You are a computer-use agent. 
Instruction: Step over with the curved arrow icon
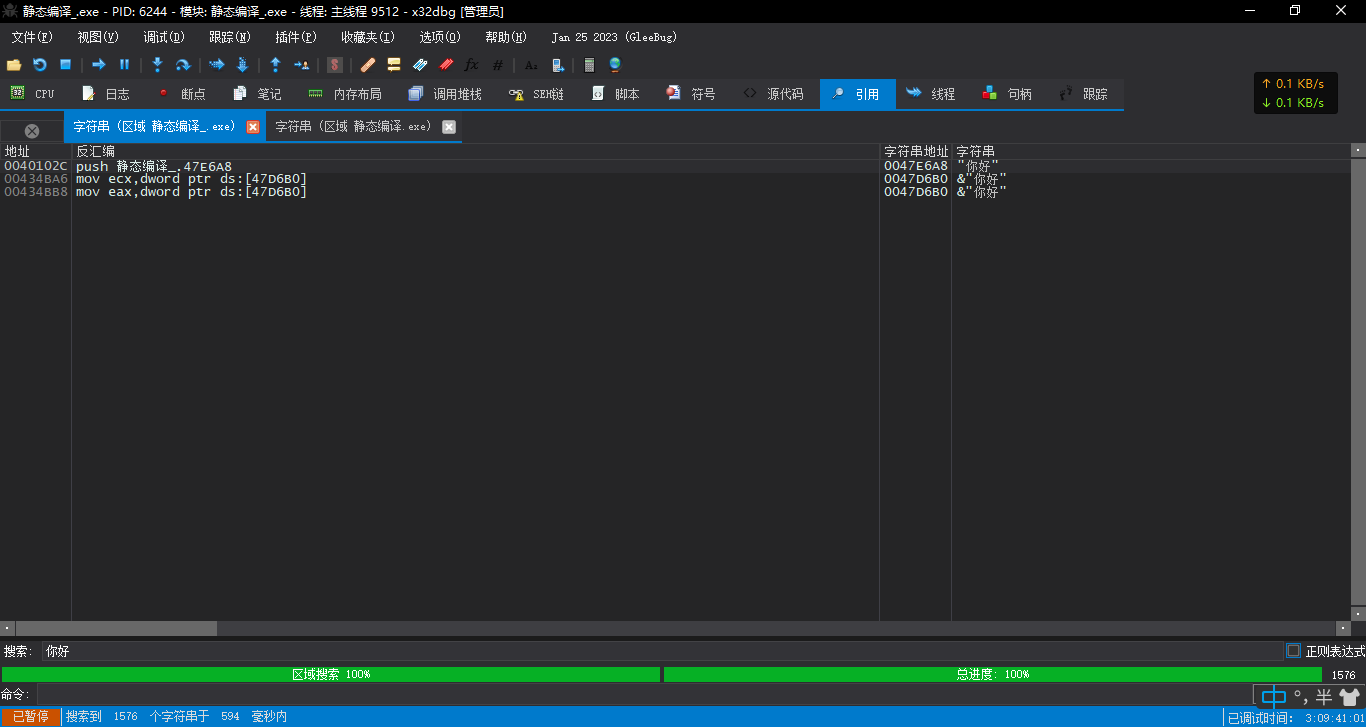tap(183, 64)
